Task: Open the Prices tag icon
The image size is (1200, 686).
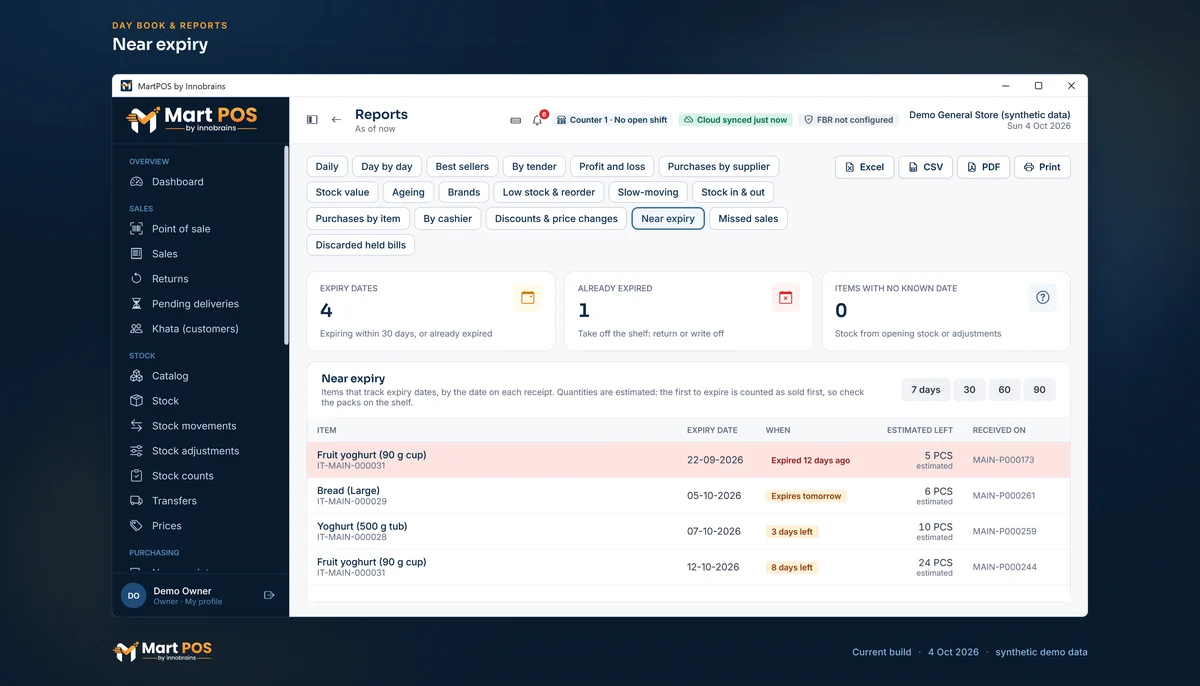Action: point(137,526)
